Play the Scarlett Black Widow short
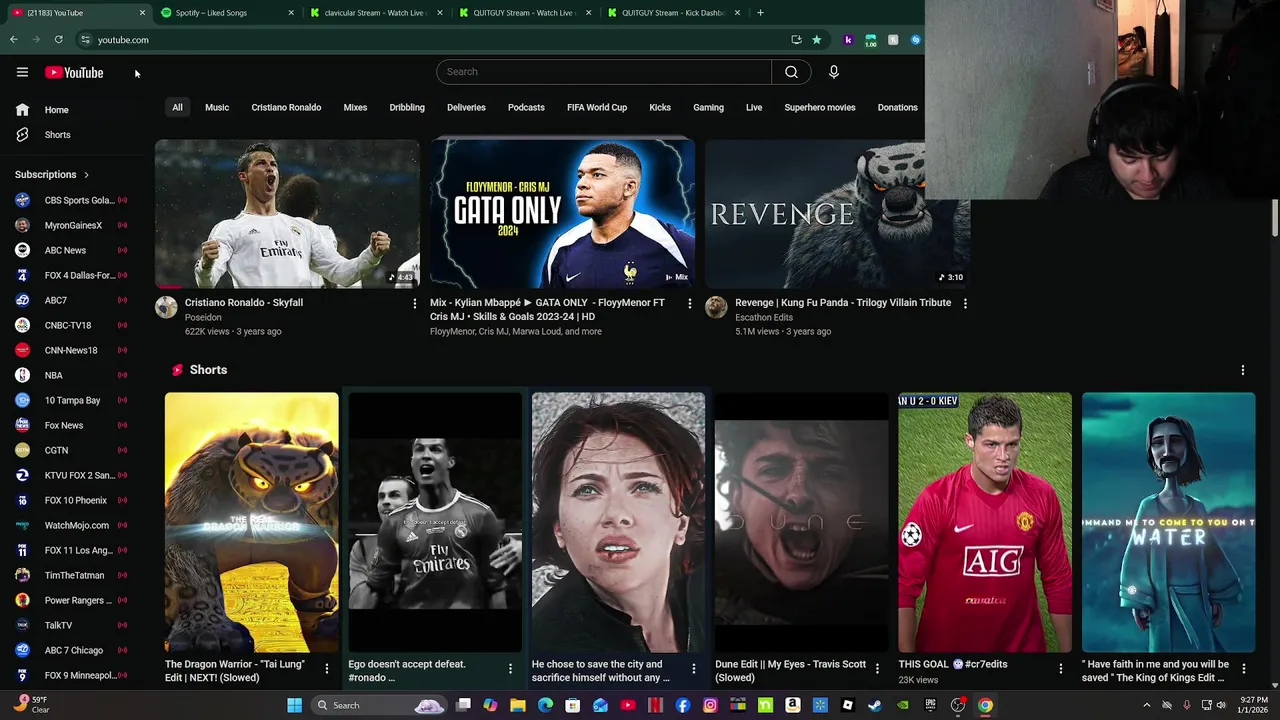1280x720 pixels. tap(618, 522)
